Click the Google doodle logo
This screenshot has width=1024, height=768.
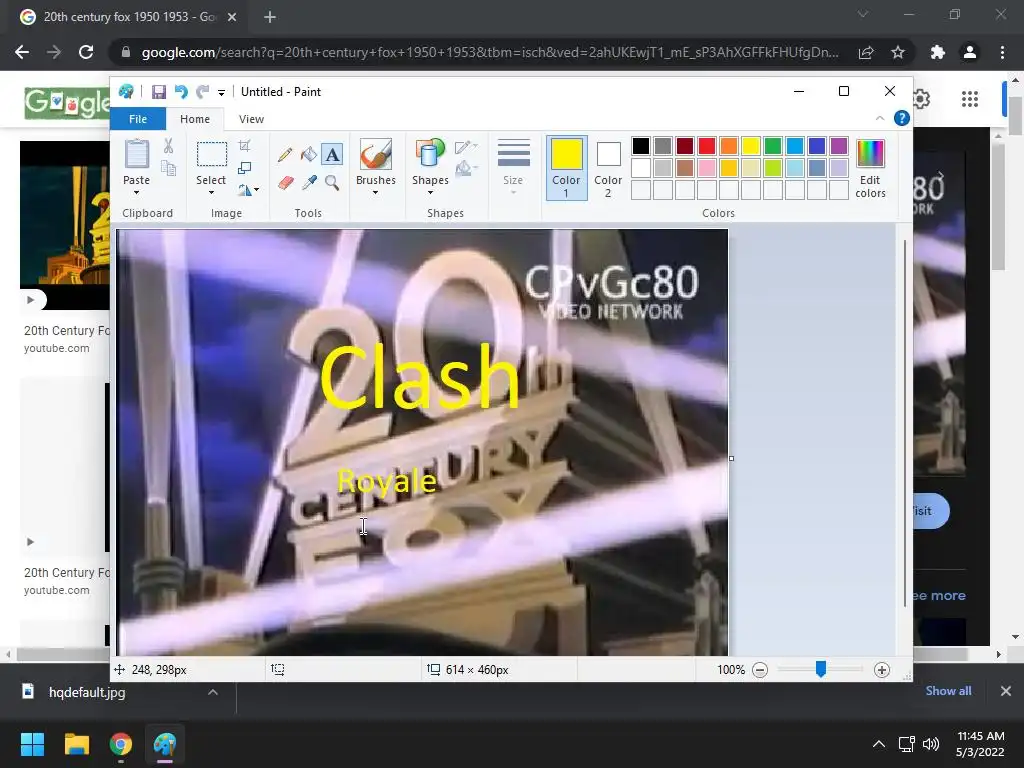(x=67, y=103)
